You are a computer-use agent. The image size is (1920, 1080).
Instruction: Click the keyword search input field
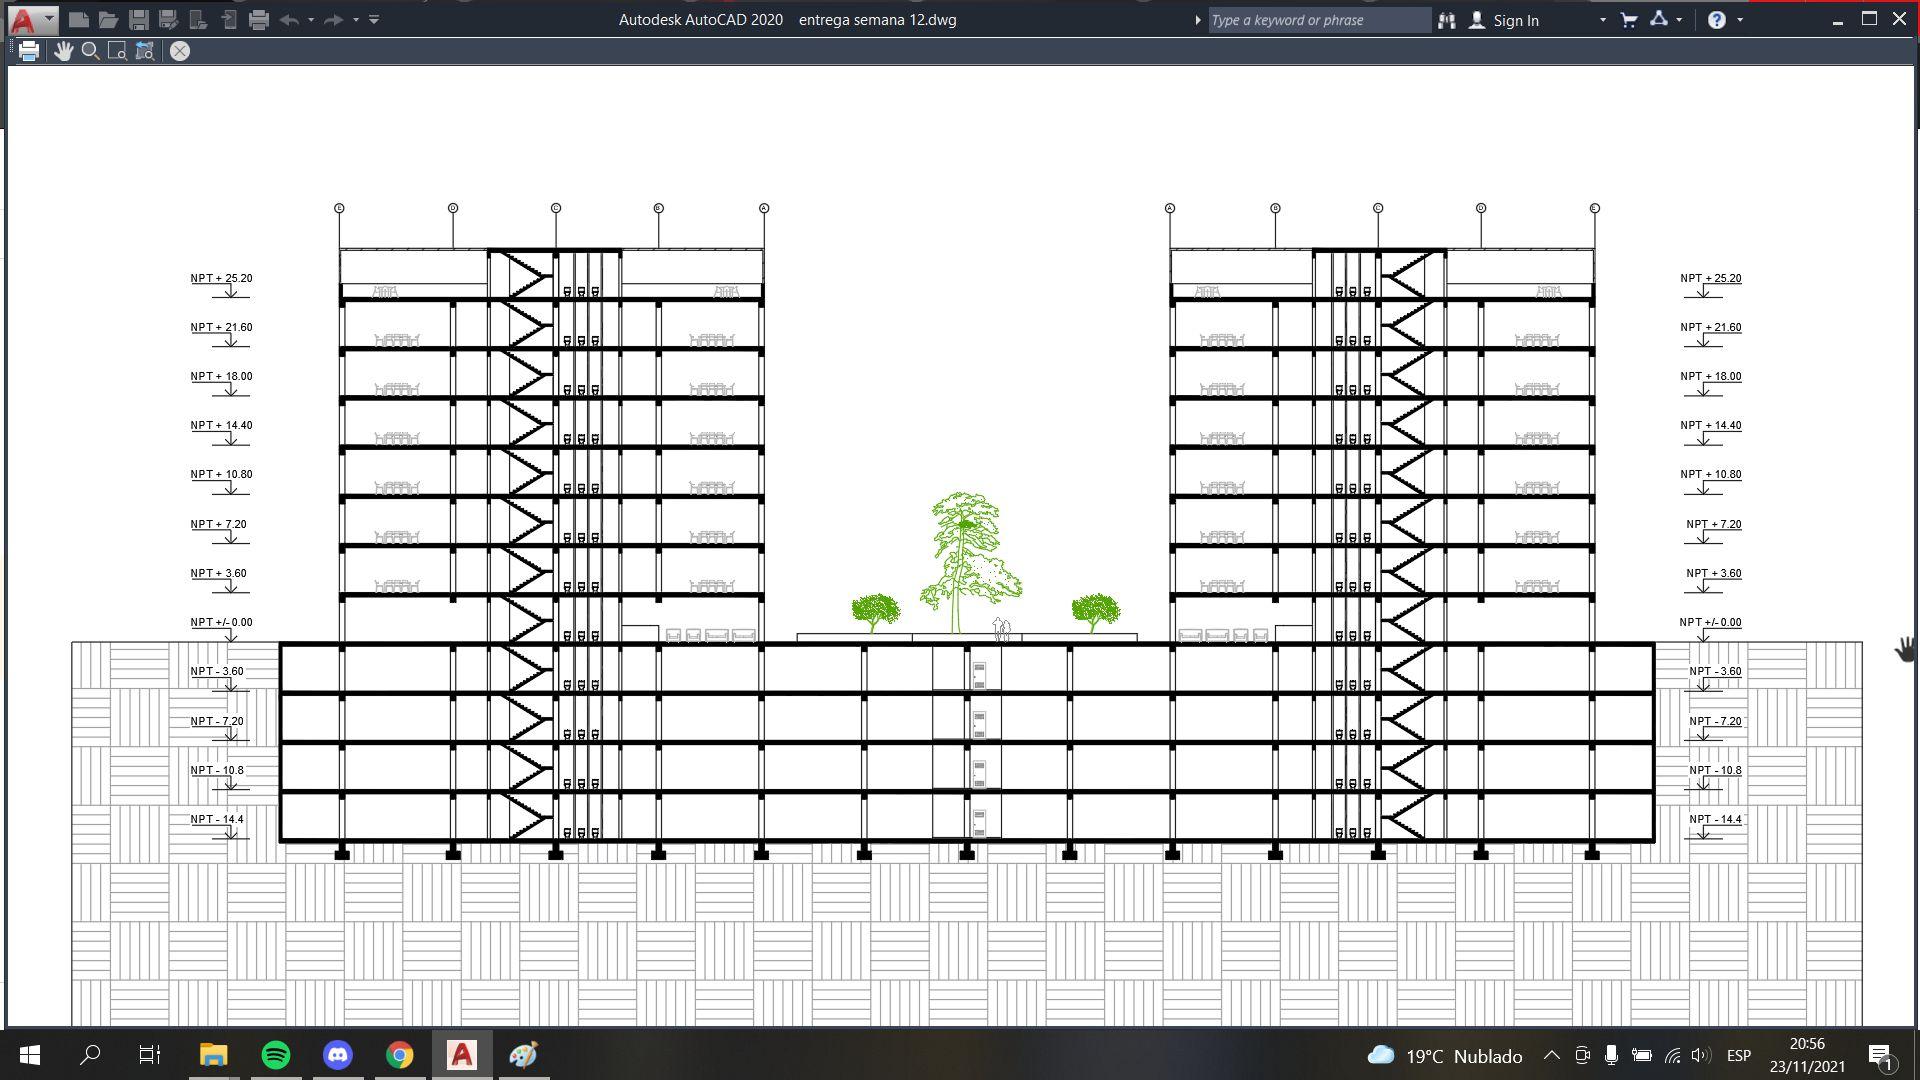coord(1318,20)
